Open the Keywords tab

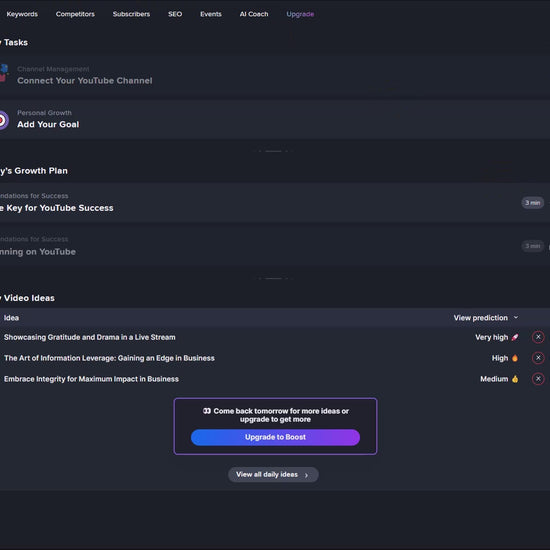click(x=22, y=14)
